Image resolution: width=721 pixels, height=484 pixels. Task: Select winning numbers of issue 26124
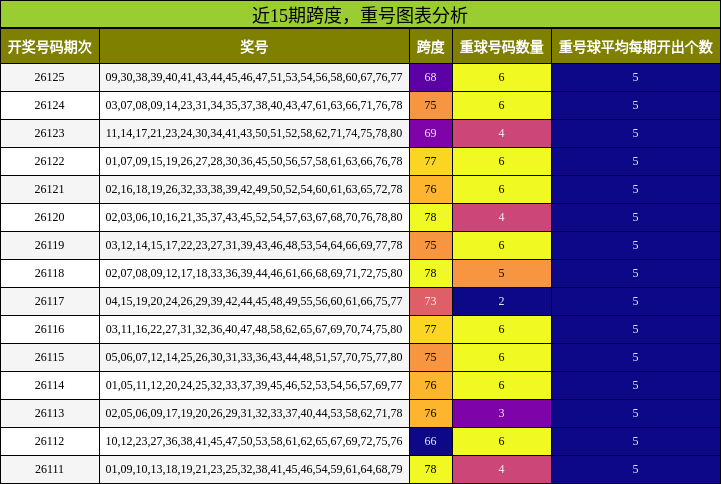click(254, 105)
